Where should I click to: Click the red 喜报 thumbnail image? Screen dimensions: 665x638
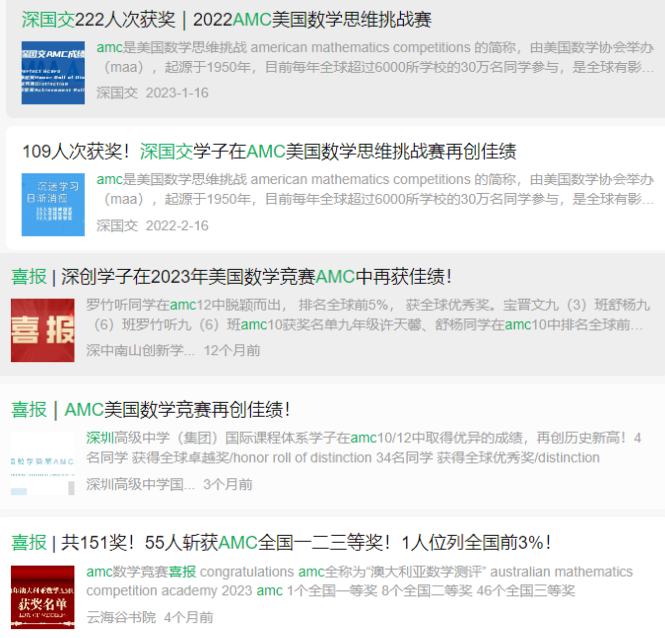pos(42,329)
